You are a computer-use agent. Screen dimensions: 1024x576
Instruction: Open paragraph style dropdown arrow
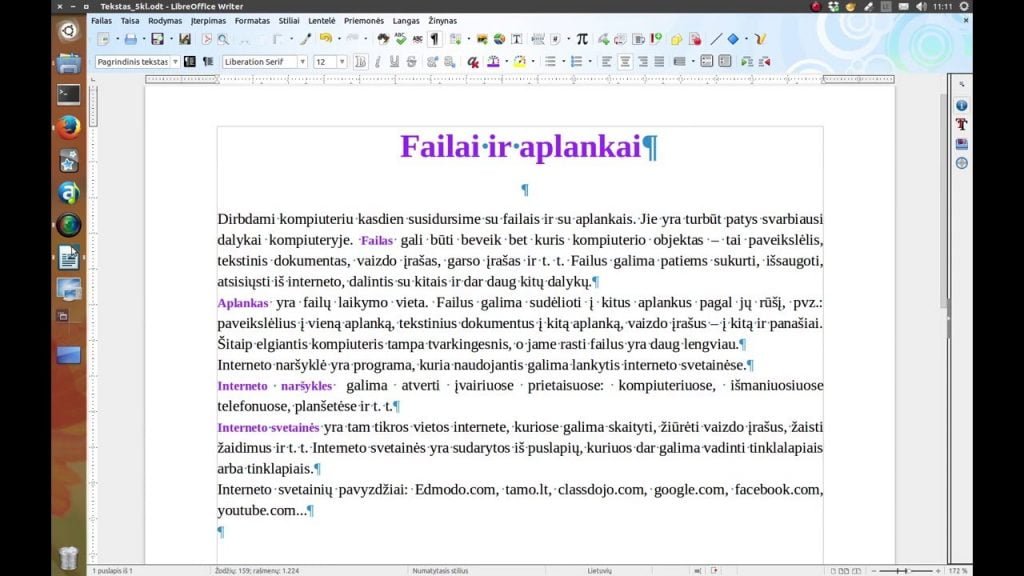point(175,62)
